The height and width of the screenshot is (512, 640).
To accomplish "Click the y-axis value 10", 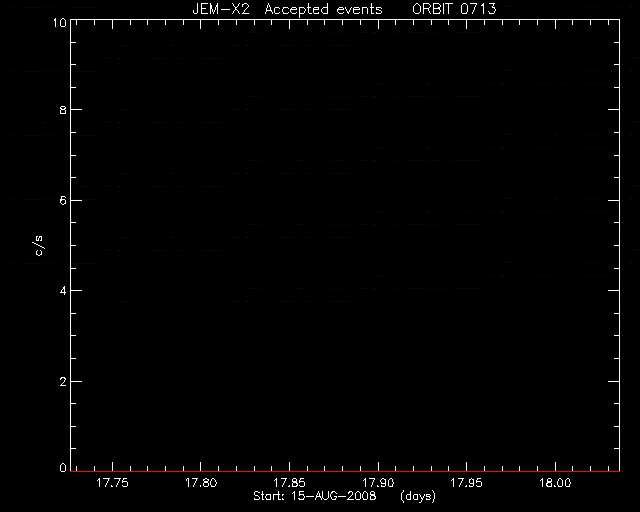I will (60, 22).
